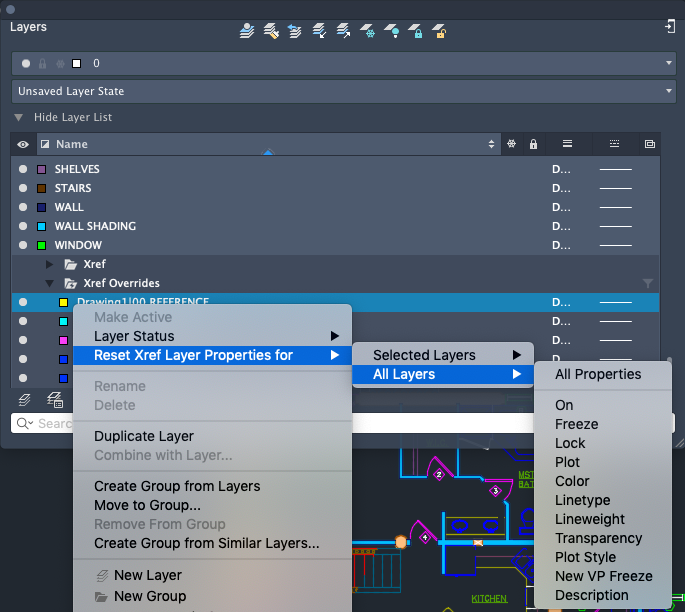The width and height of the screenshot is (685, 612).
Task: Toggle visibility dot for WINDOW layer
Action: coord(23,245)
